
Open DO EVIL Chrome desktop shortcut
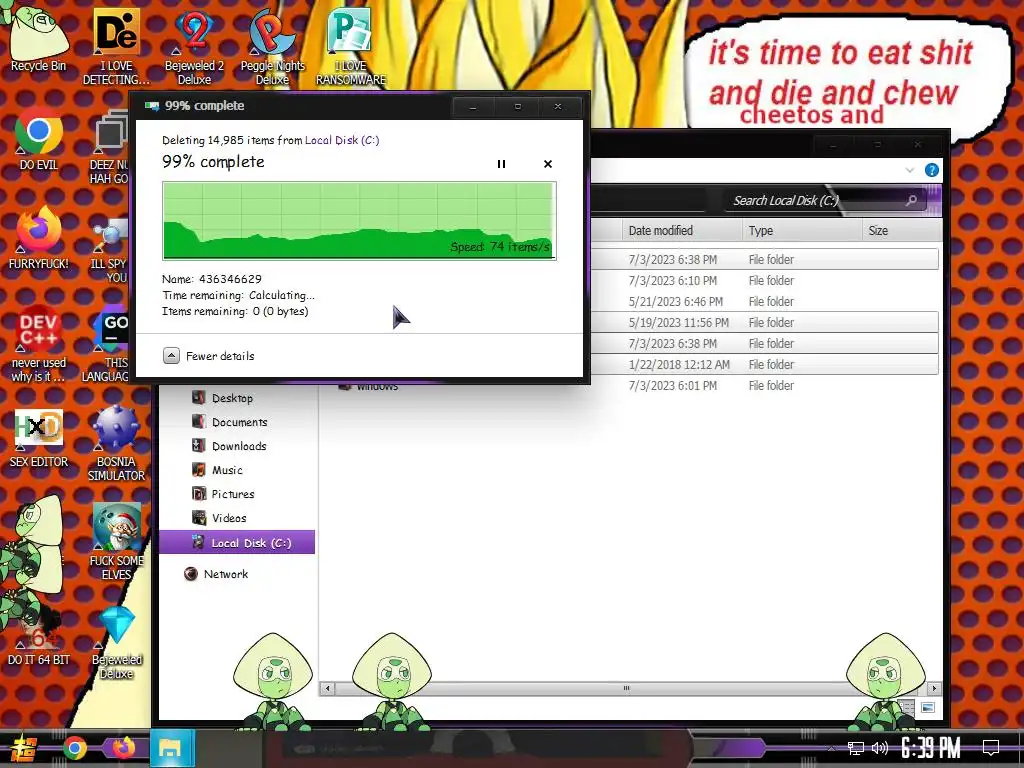pos(39,140)
